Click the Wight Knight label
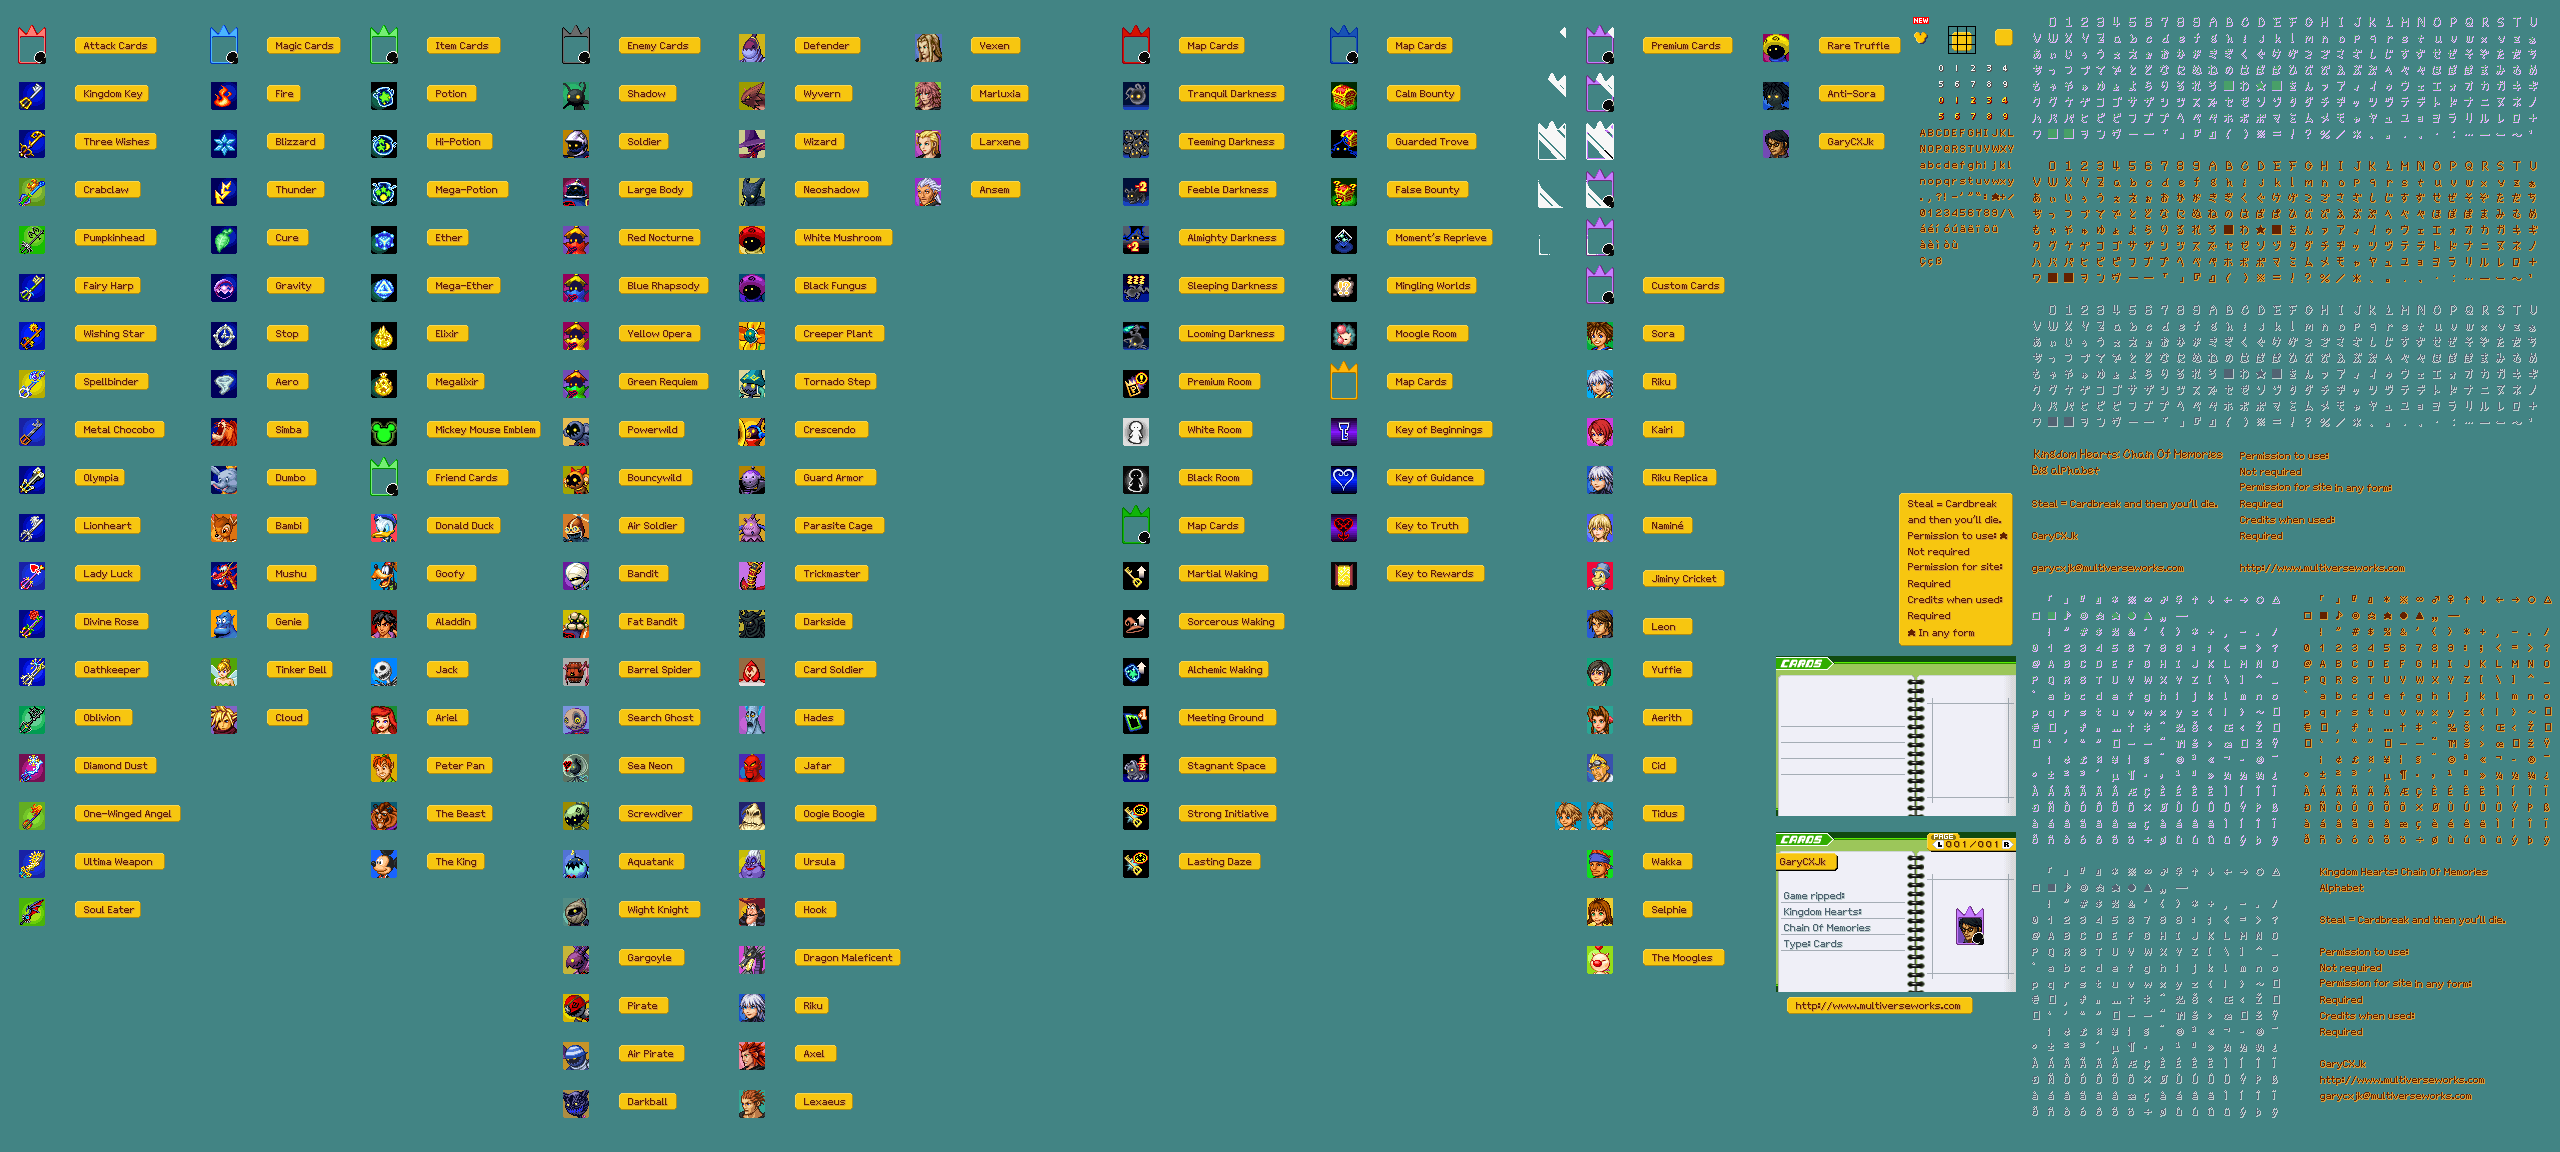Screen dimensions: 2560x1152 (x=658, y=910)
